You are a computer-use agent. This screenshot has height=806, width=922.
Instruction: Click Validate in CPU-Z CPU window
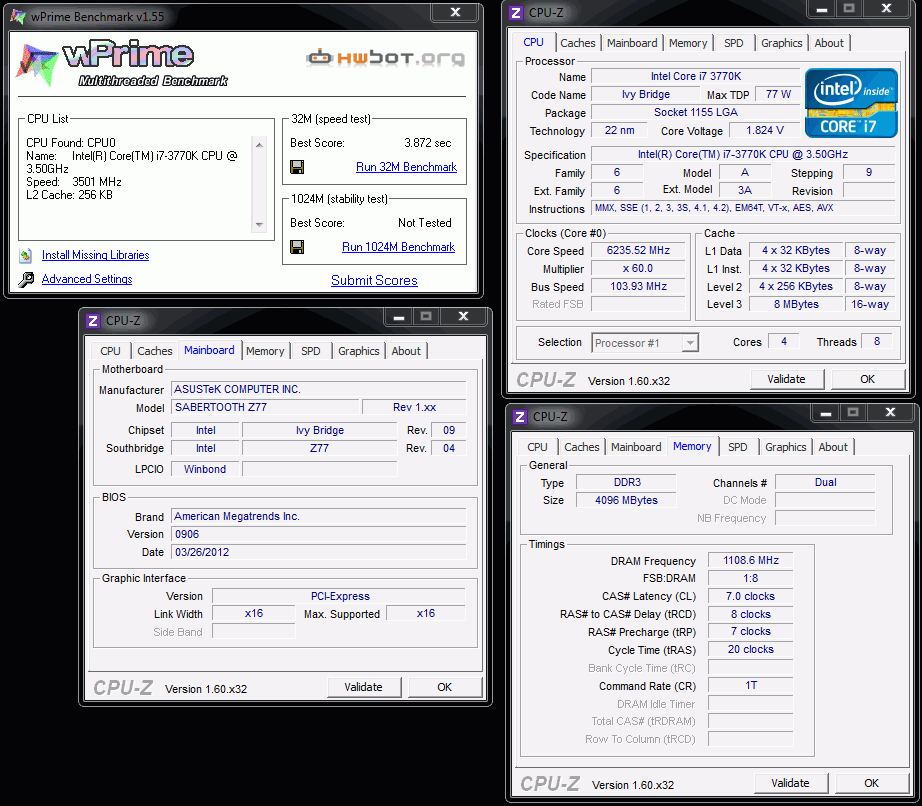click(x=786, y=379)
